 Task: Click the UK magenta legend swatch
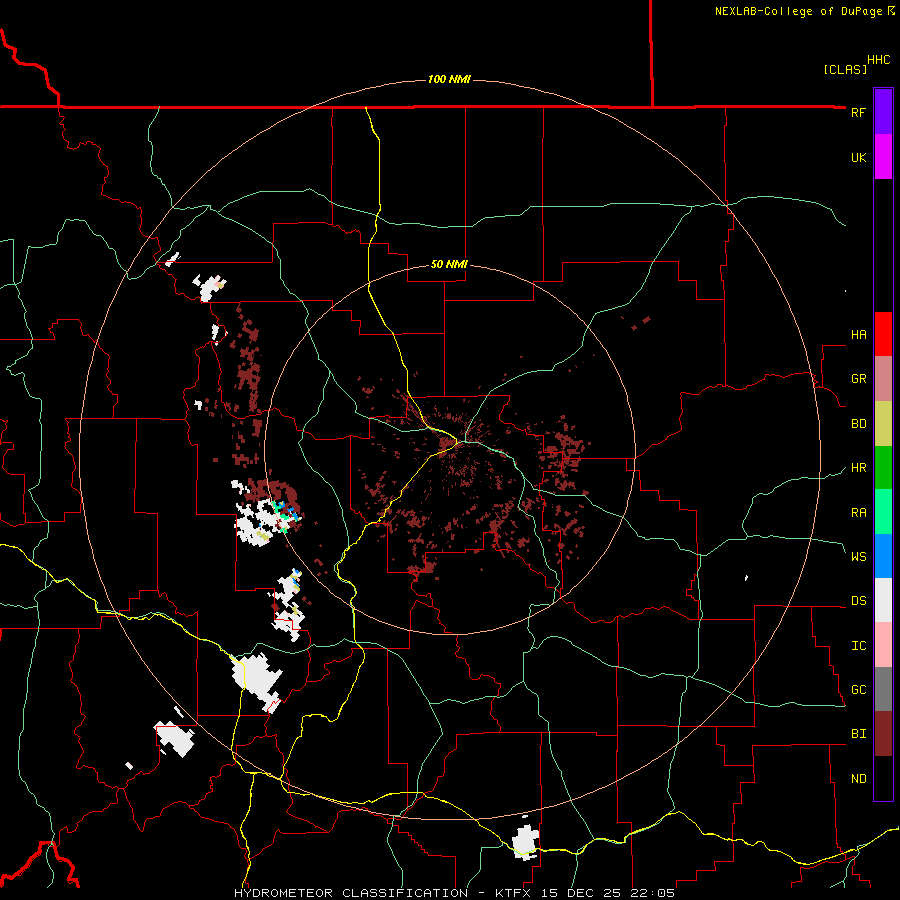click(883, 157)
